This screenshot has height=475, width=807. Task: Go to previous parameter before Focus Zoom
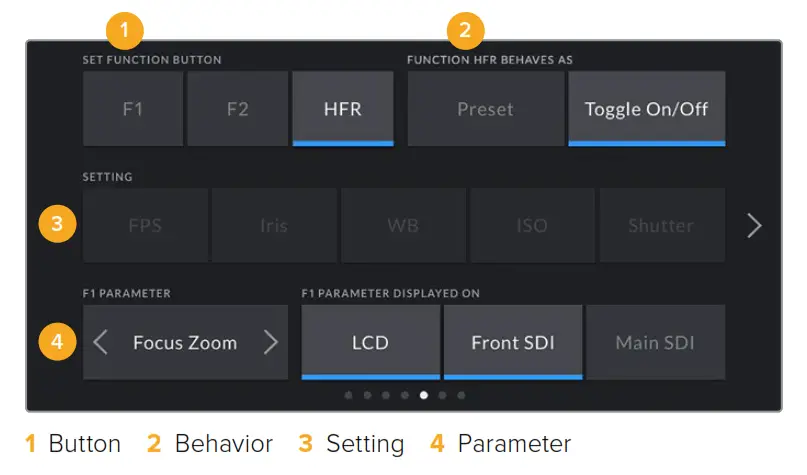[x=100, y=343]
